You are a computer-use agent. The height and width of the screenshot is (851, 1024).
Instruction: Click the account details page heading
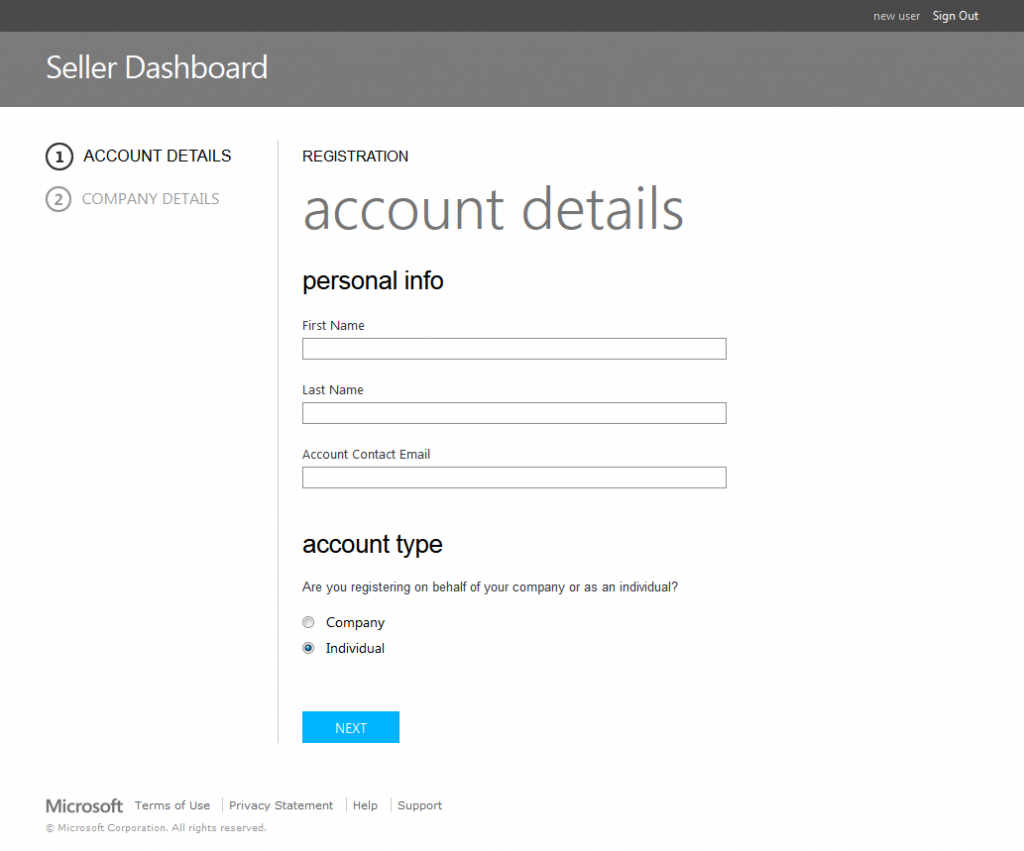point(493,210)
